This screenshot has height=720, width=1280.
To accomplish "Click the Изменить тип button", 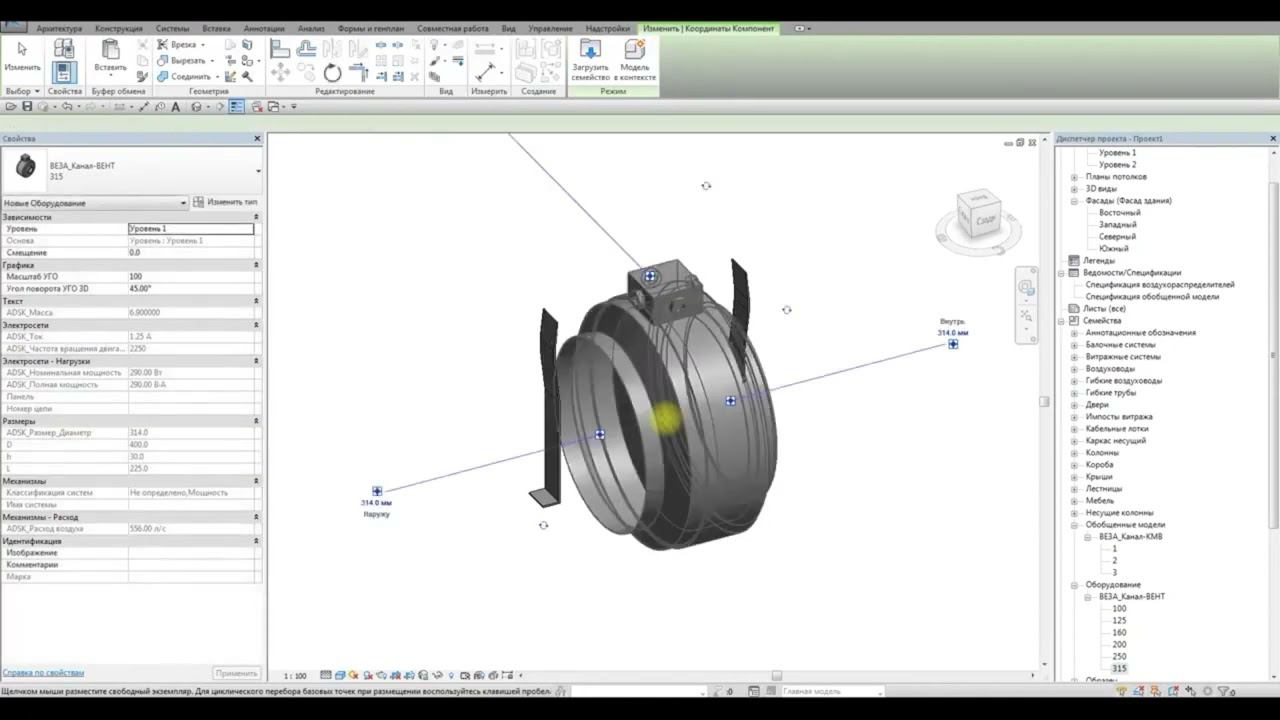I will [225, 203].
